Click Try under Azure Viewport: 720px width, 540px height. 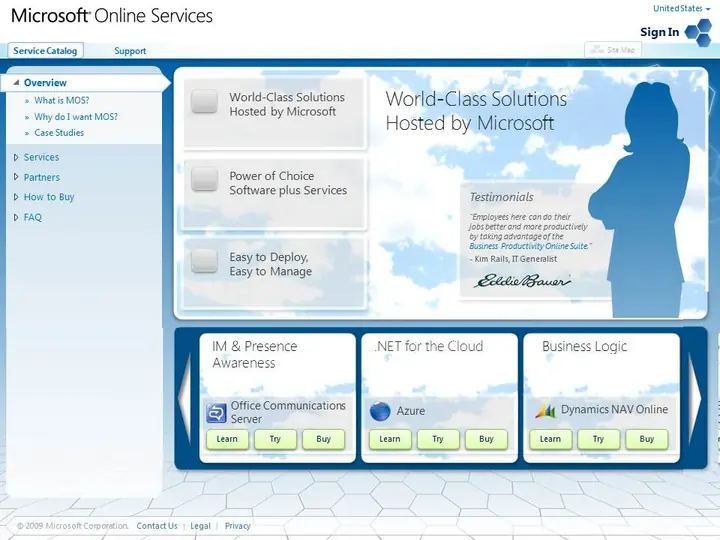tap(438, 439)
